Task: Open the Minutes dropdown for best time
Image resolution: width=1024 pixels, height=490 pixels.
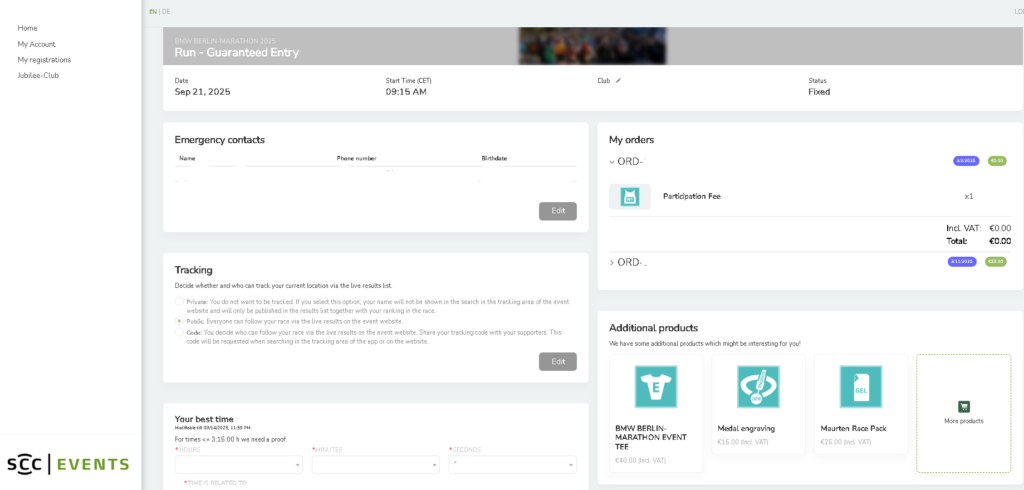Action: (376, 465)
